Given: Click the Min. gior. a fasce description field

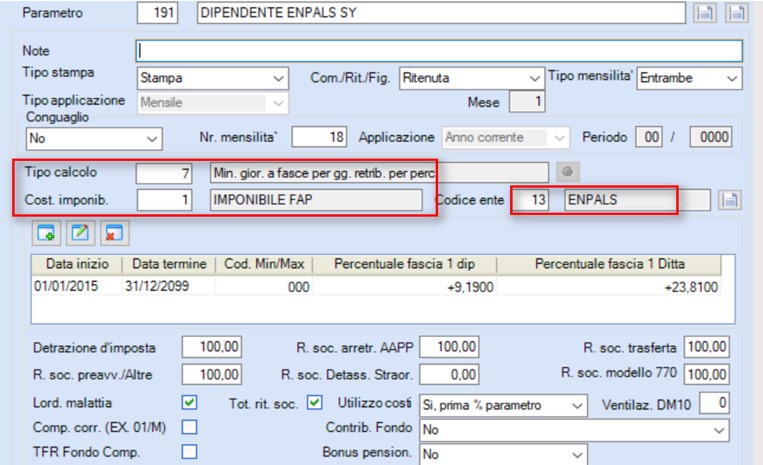Looking at the screenshot, I should coord(379,173).
